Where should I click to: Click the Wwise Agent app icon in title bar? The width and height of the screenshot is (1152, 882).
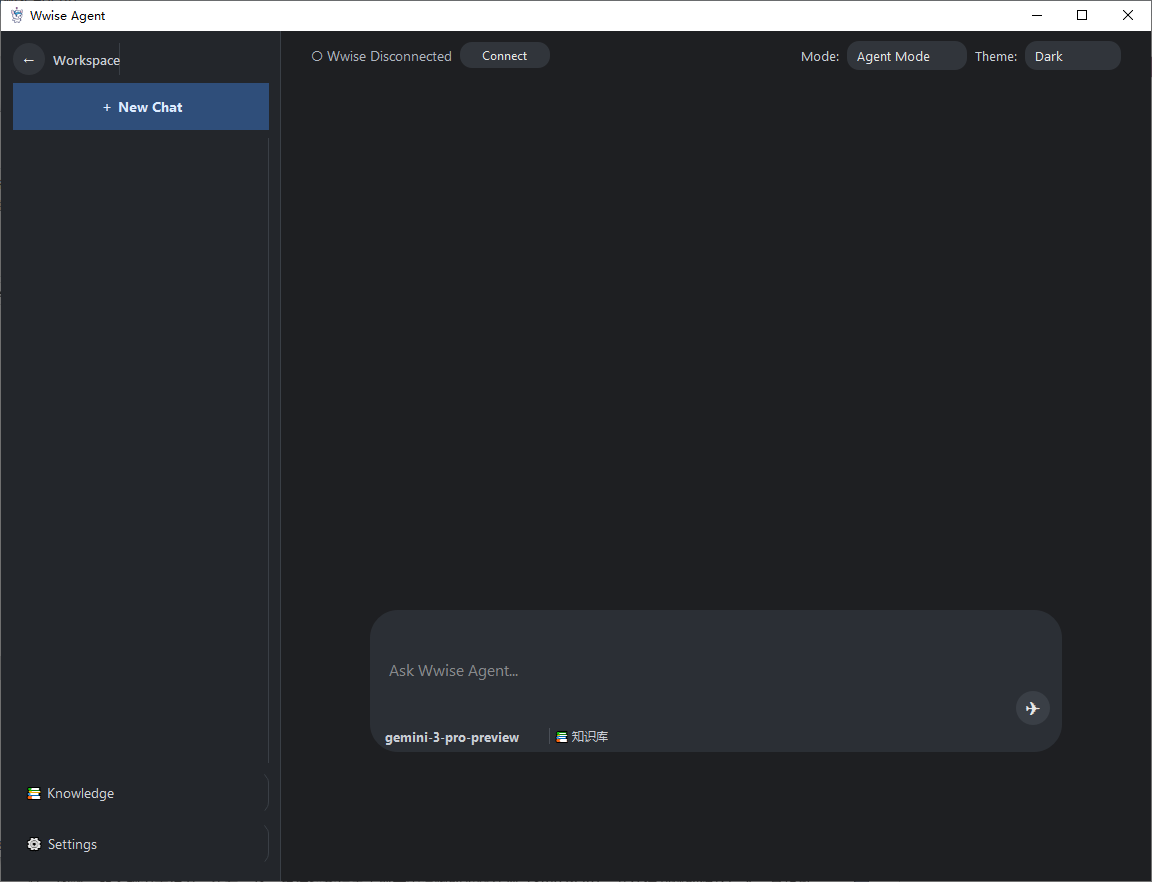(x=16, y=15)
